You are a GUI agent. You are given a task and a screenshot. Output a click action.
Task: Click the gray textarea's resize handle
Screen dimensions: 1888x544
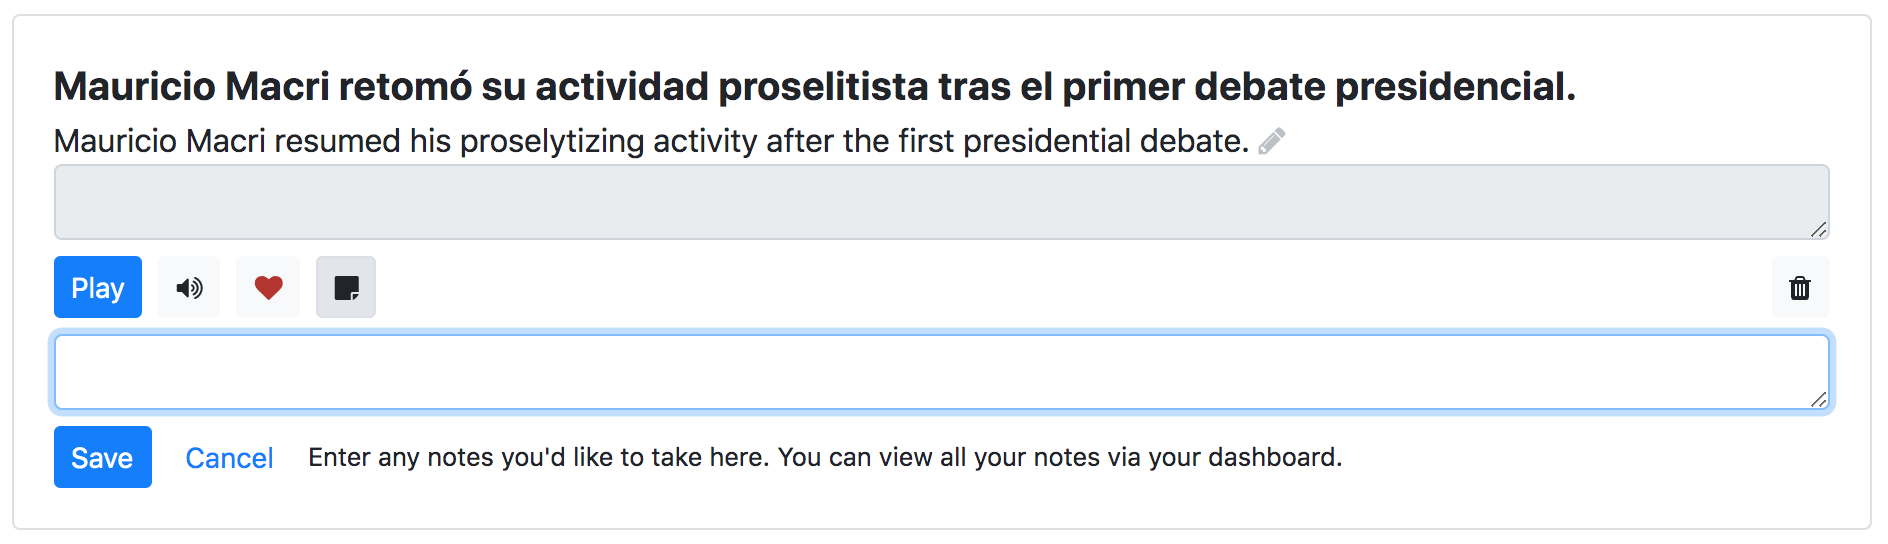click(1818, 230)
